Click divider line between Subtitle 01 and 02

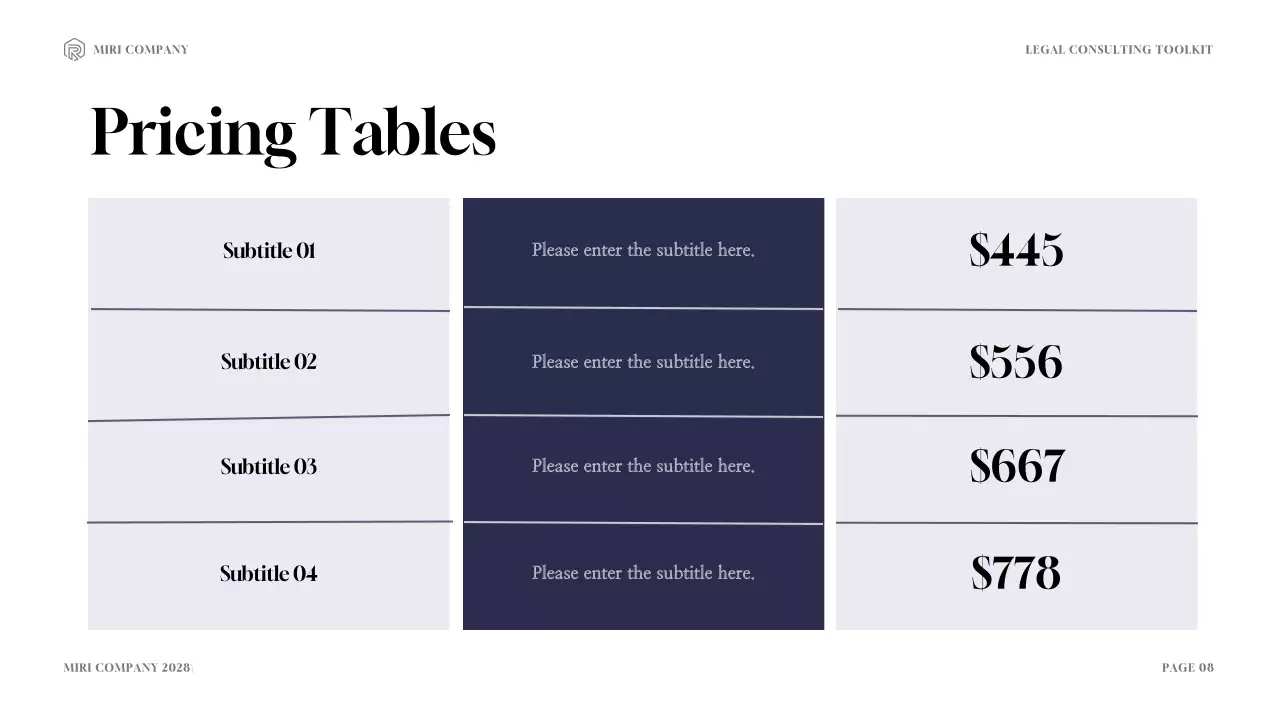270,310
